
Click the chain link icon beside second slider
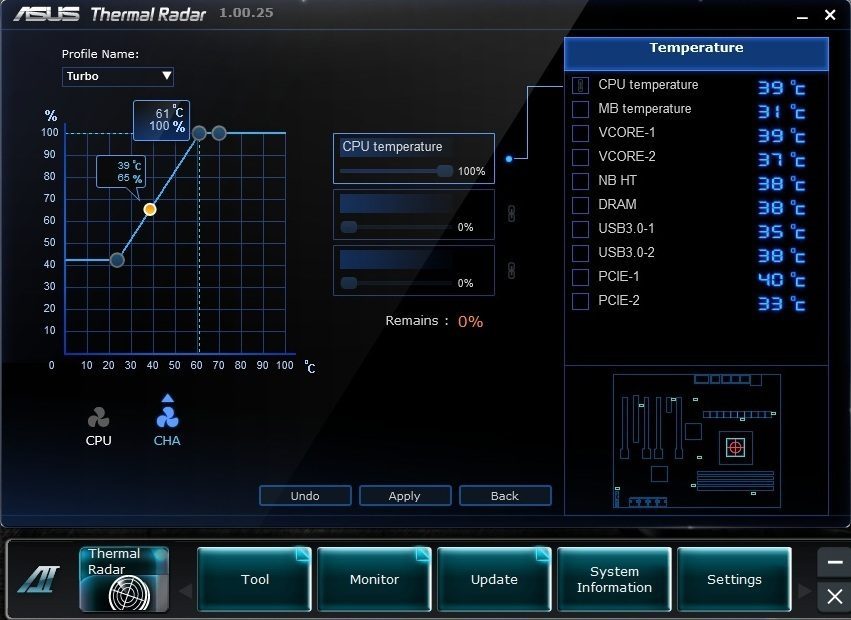511,213
